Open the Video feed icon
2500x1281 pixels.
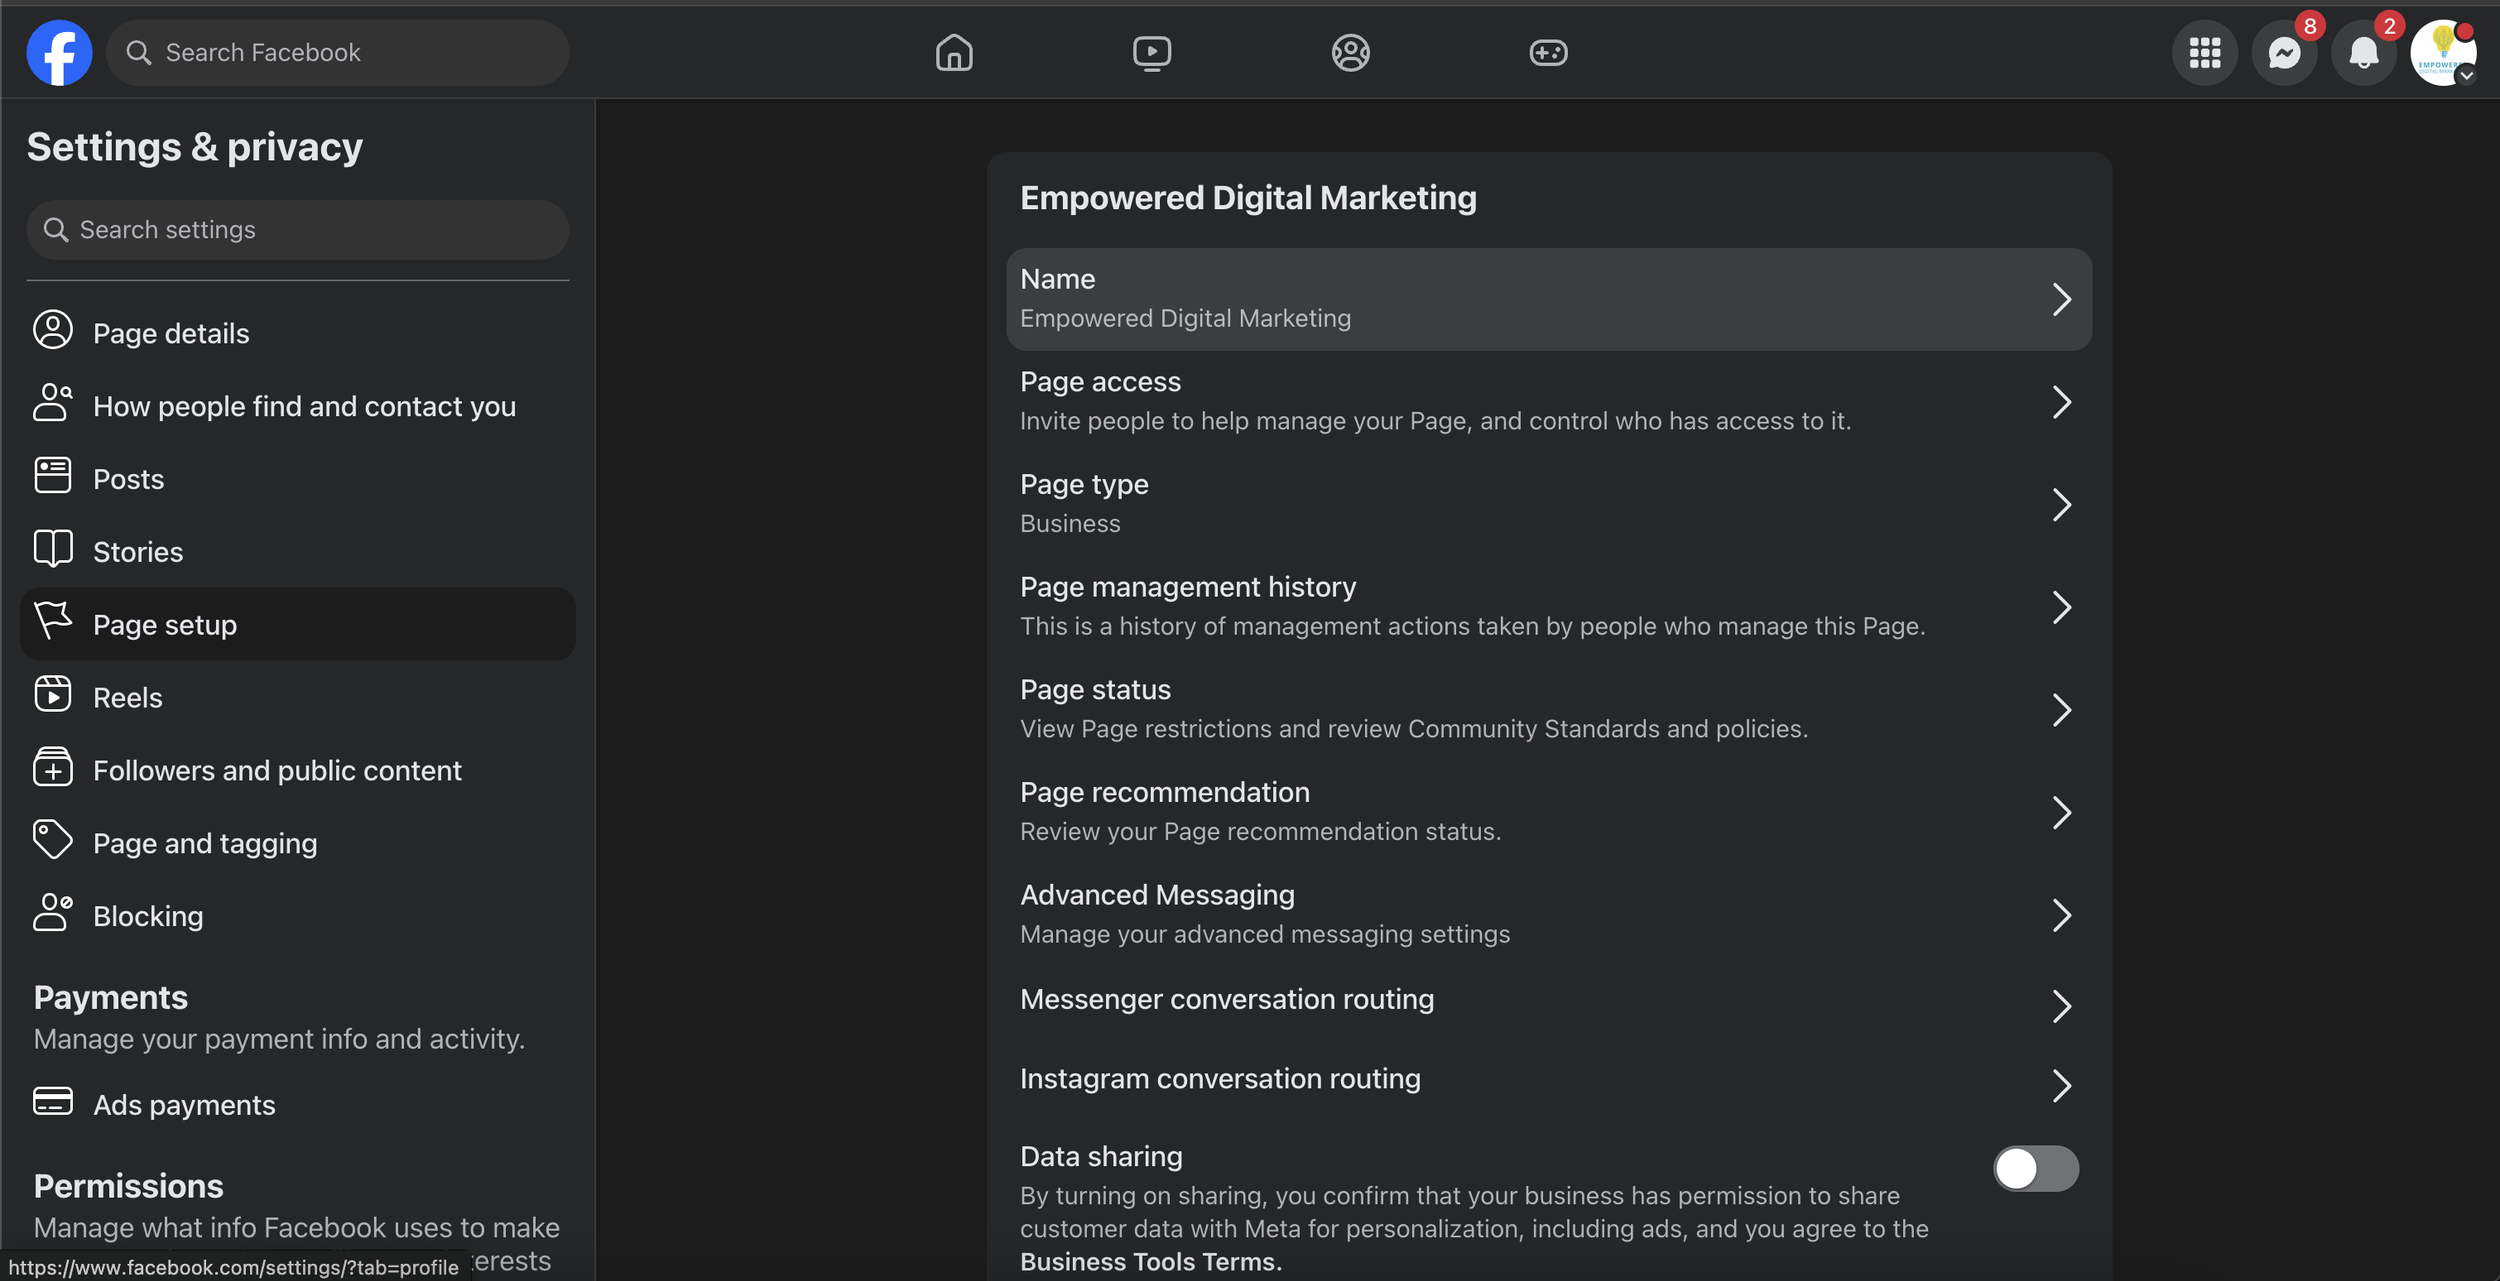point(1150,52)
